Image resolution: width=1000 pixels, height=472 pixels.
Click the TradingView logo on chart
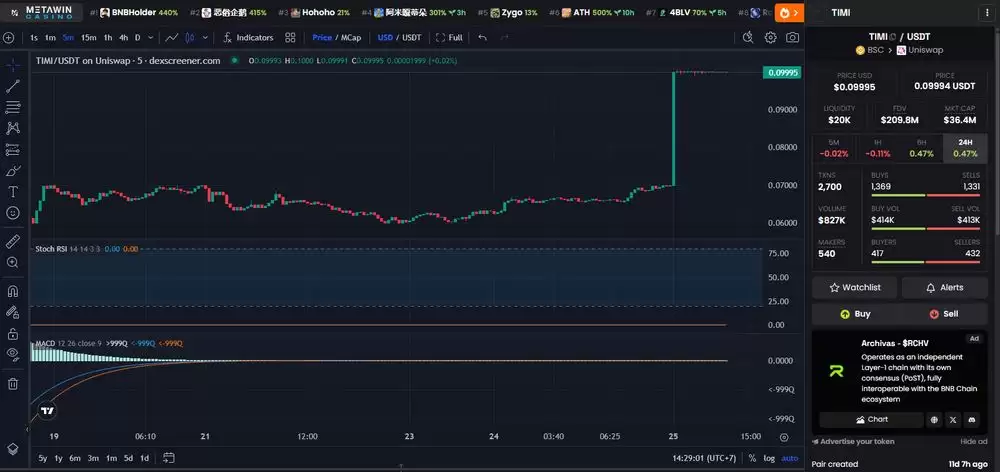[x=47, y=411]
